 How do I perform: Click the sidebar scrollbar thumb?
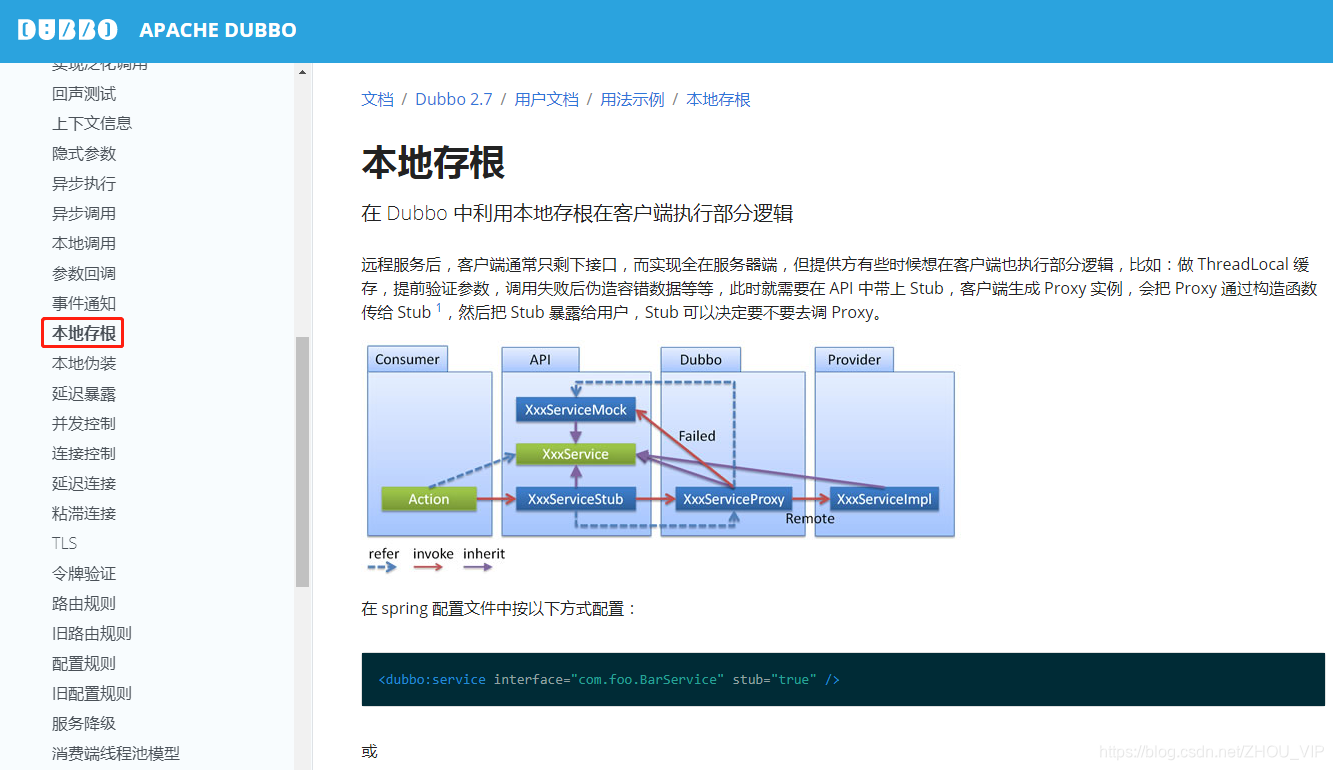click(x=303, y=461)
